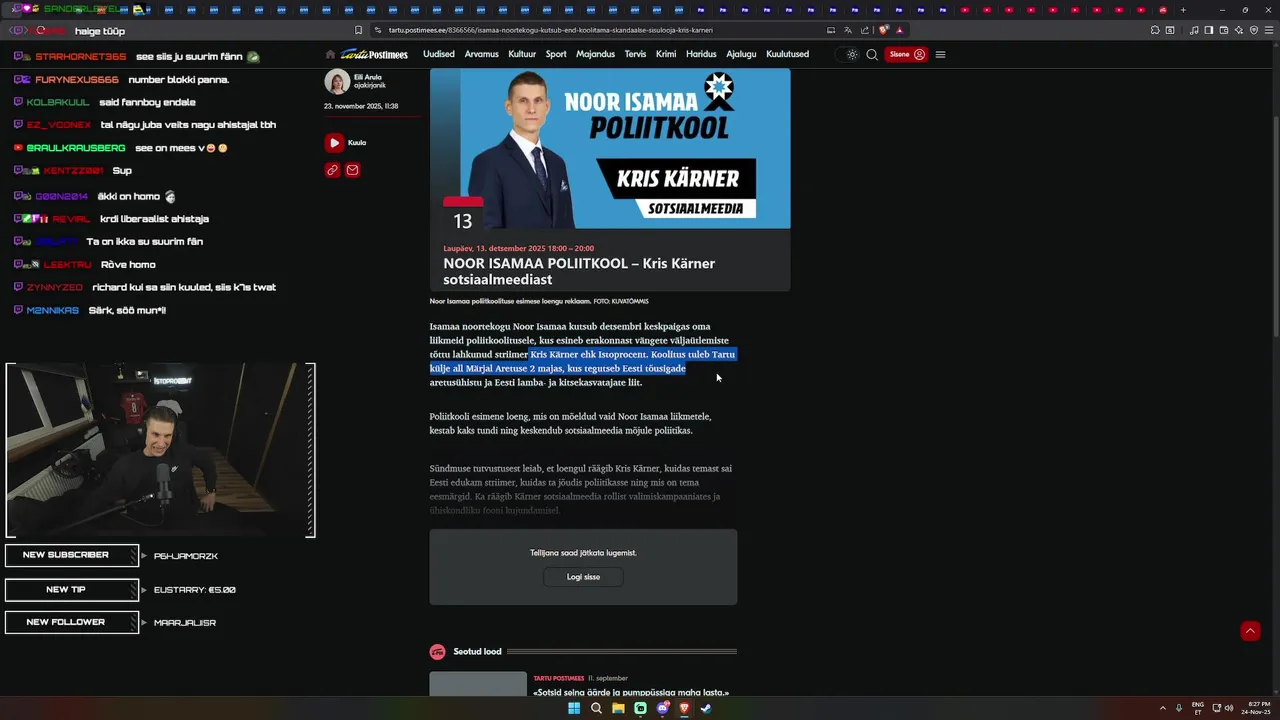Screen dimensions: 1280x720
Task: Click NEW FOLLOWER alert label
Action: (71, 622)
